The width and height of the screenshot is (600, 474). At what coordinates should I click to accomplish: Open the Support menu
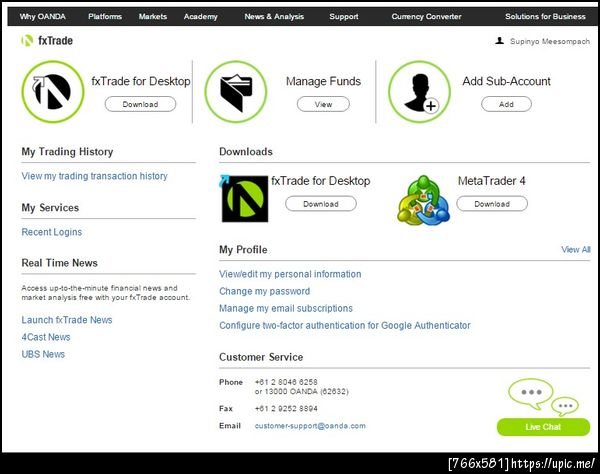(344, 16)
